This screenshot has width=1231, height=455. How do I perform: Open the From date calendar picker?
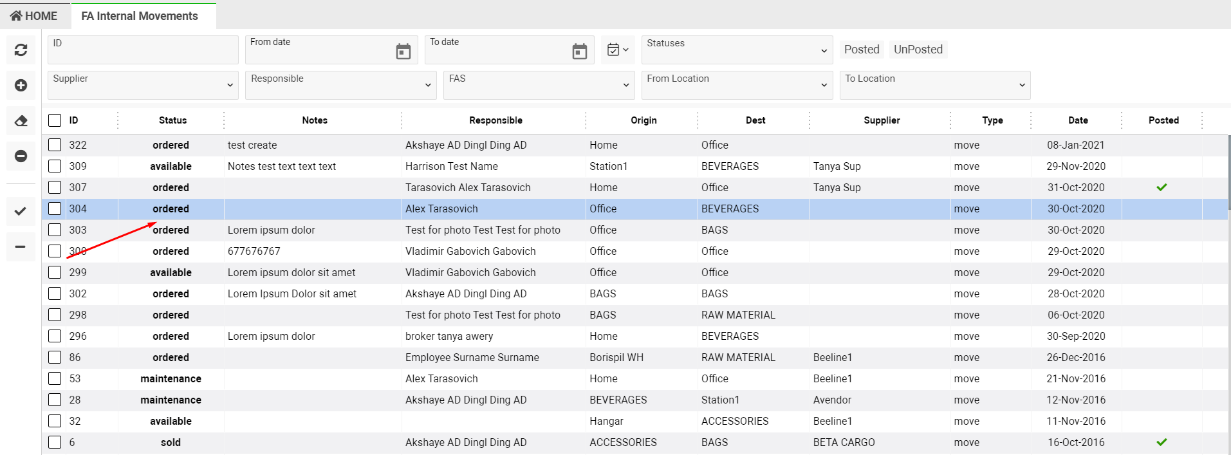point(403,52)
